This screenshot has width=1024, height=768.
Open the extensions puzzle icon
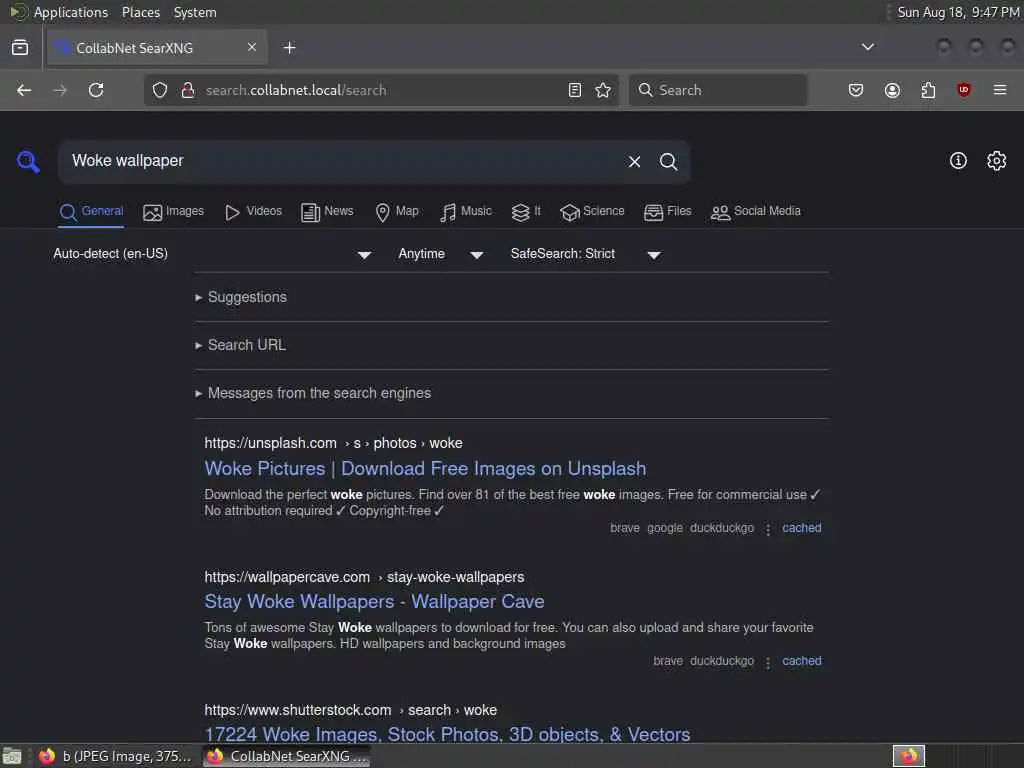click(928, 90)
